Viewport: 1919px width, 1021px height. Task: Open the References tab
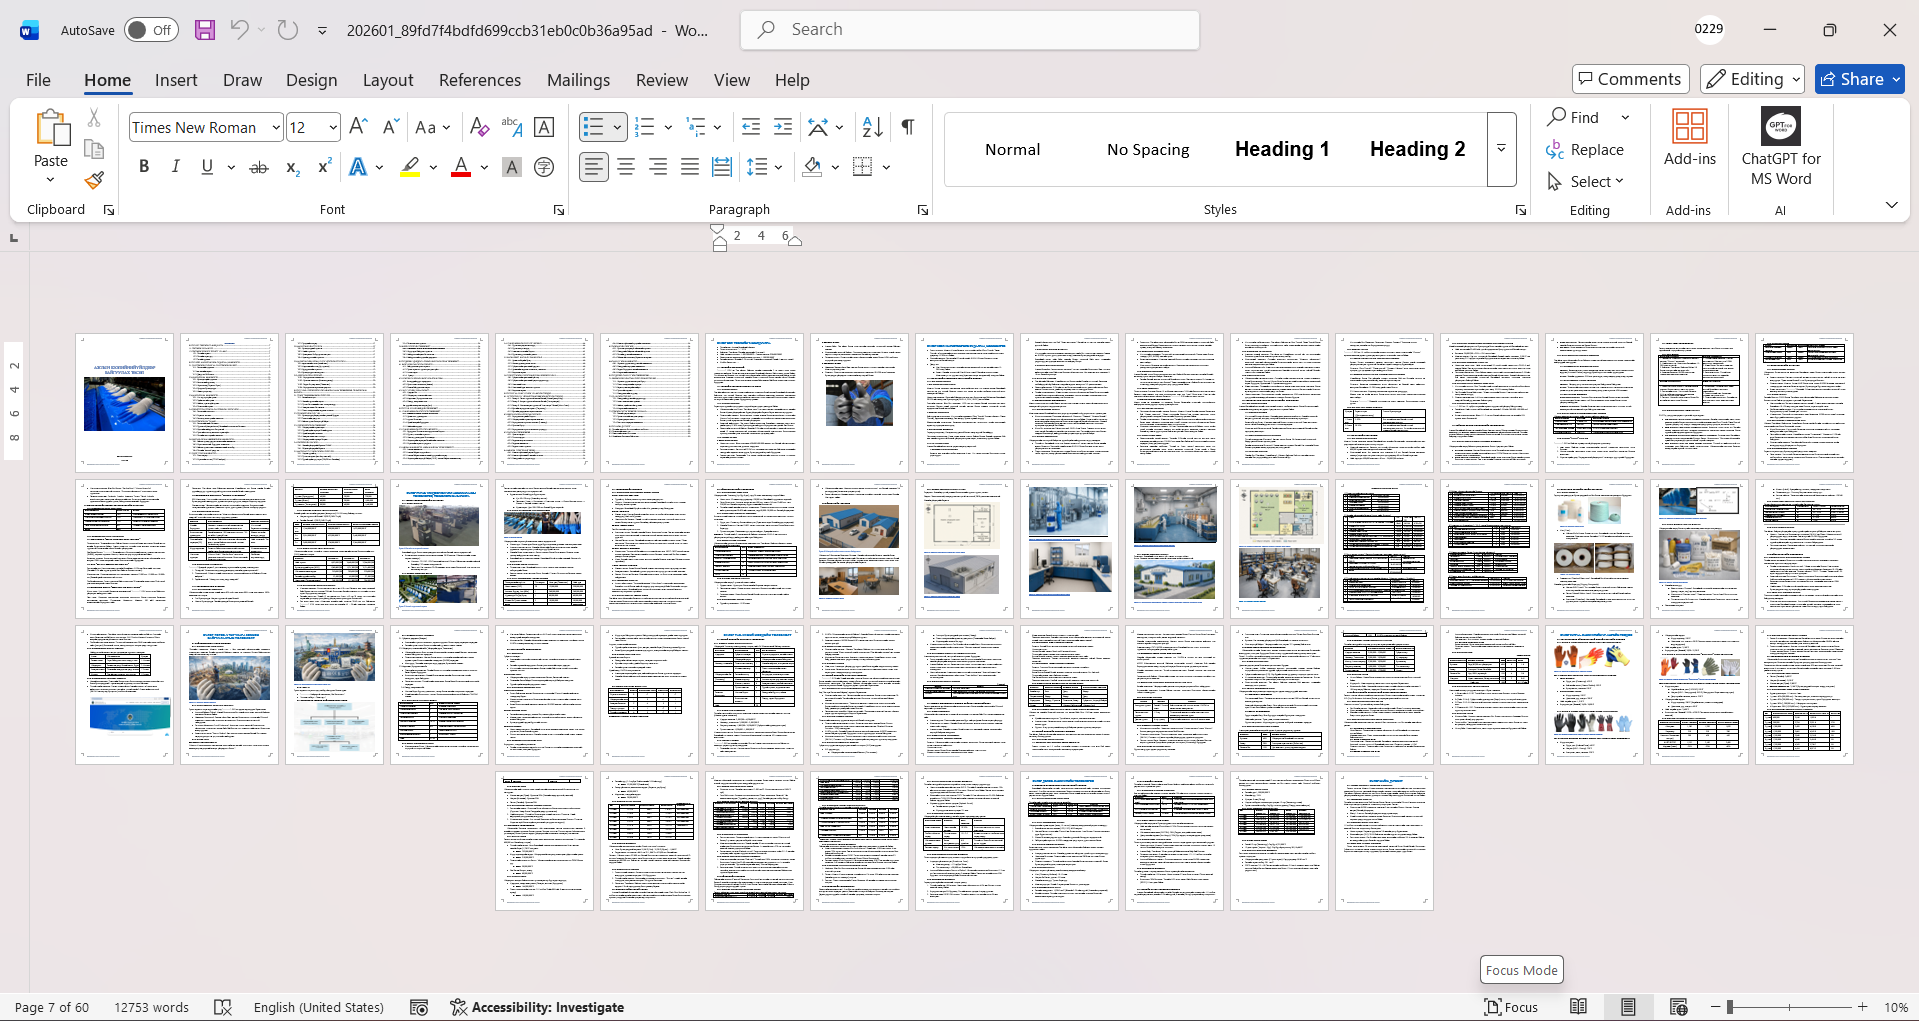[479, 80]
